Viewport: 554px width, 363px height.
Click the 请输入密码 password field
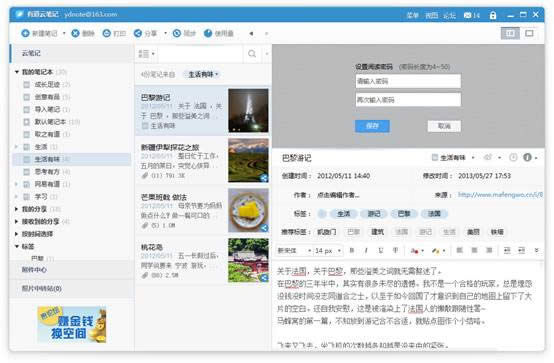(408, 81)
